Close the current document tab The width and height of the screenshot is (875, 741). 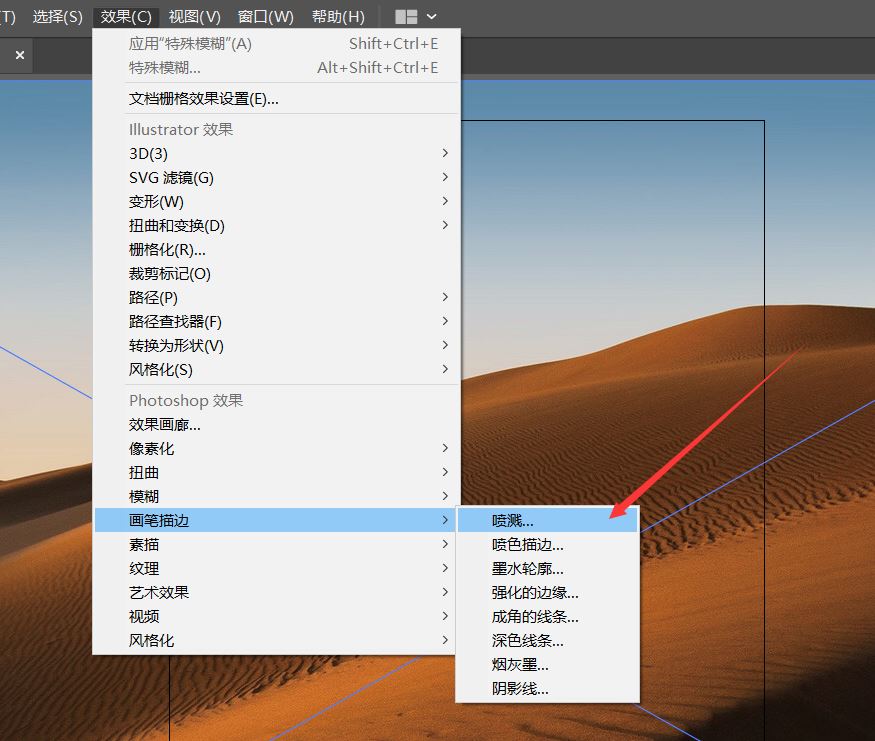(x=18, y=55)
